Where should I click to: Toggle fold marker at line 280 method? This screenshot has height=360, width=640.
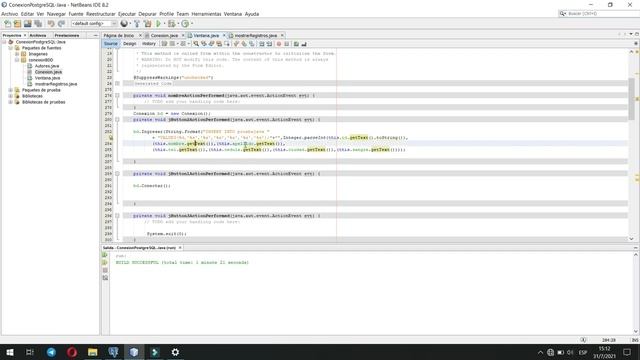point(117,120)
